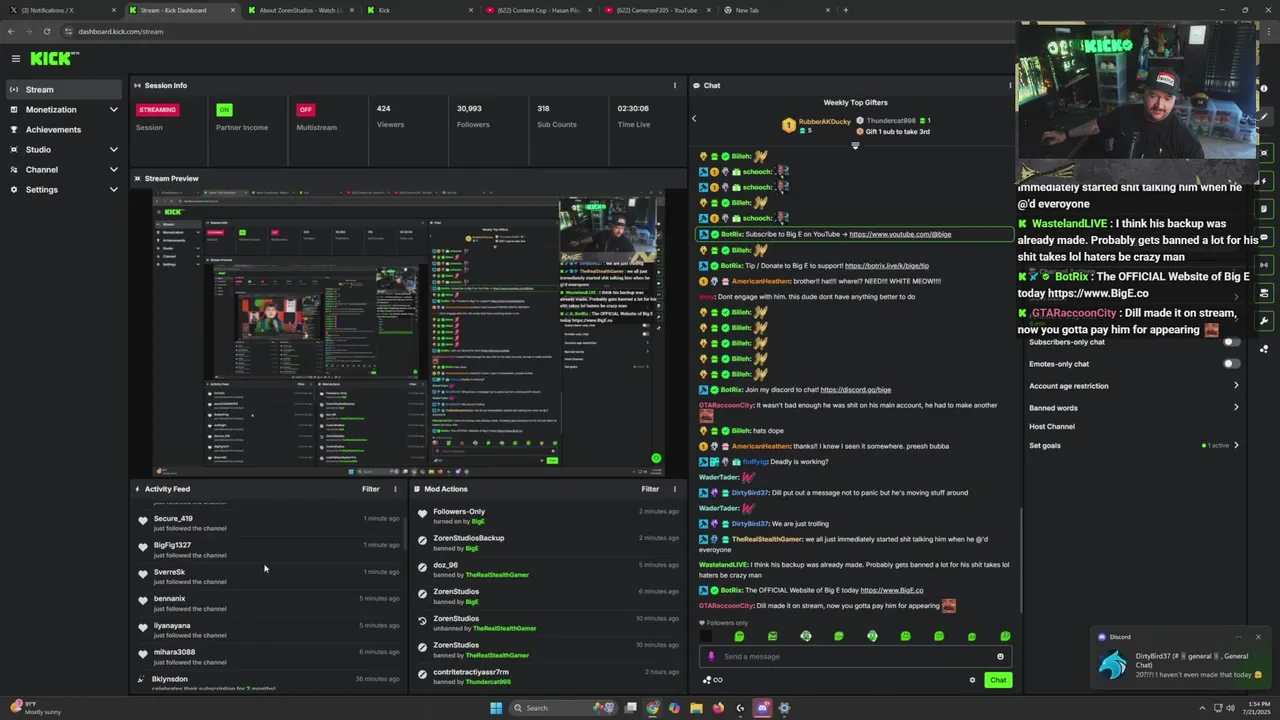Screen dimensions: 1280x720
Task: Open Set goals option
Action: (1134, 445)
